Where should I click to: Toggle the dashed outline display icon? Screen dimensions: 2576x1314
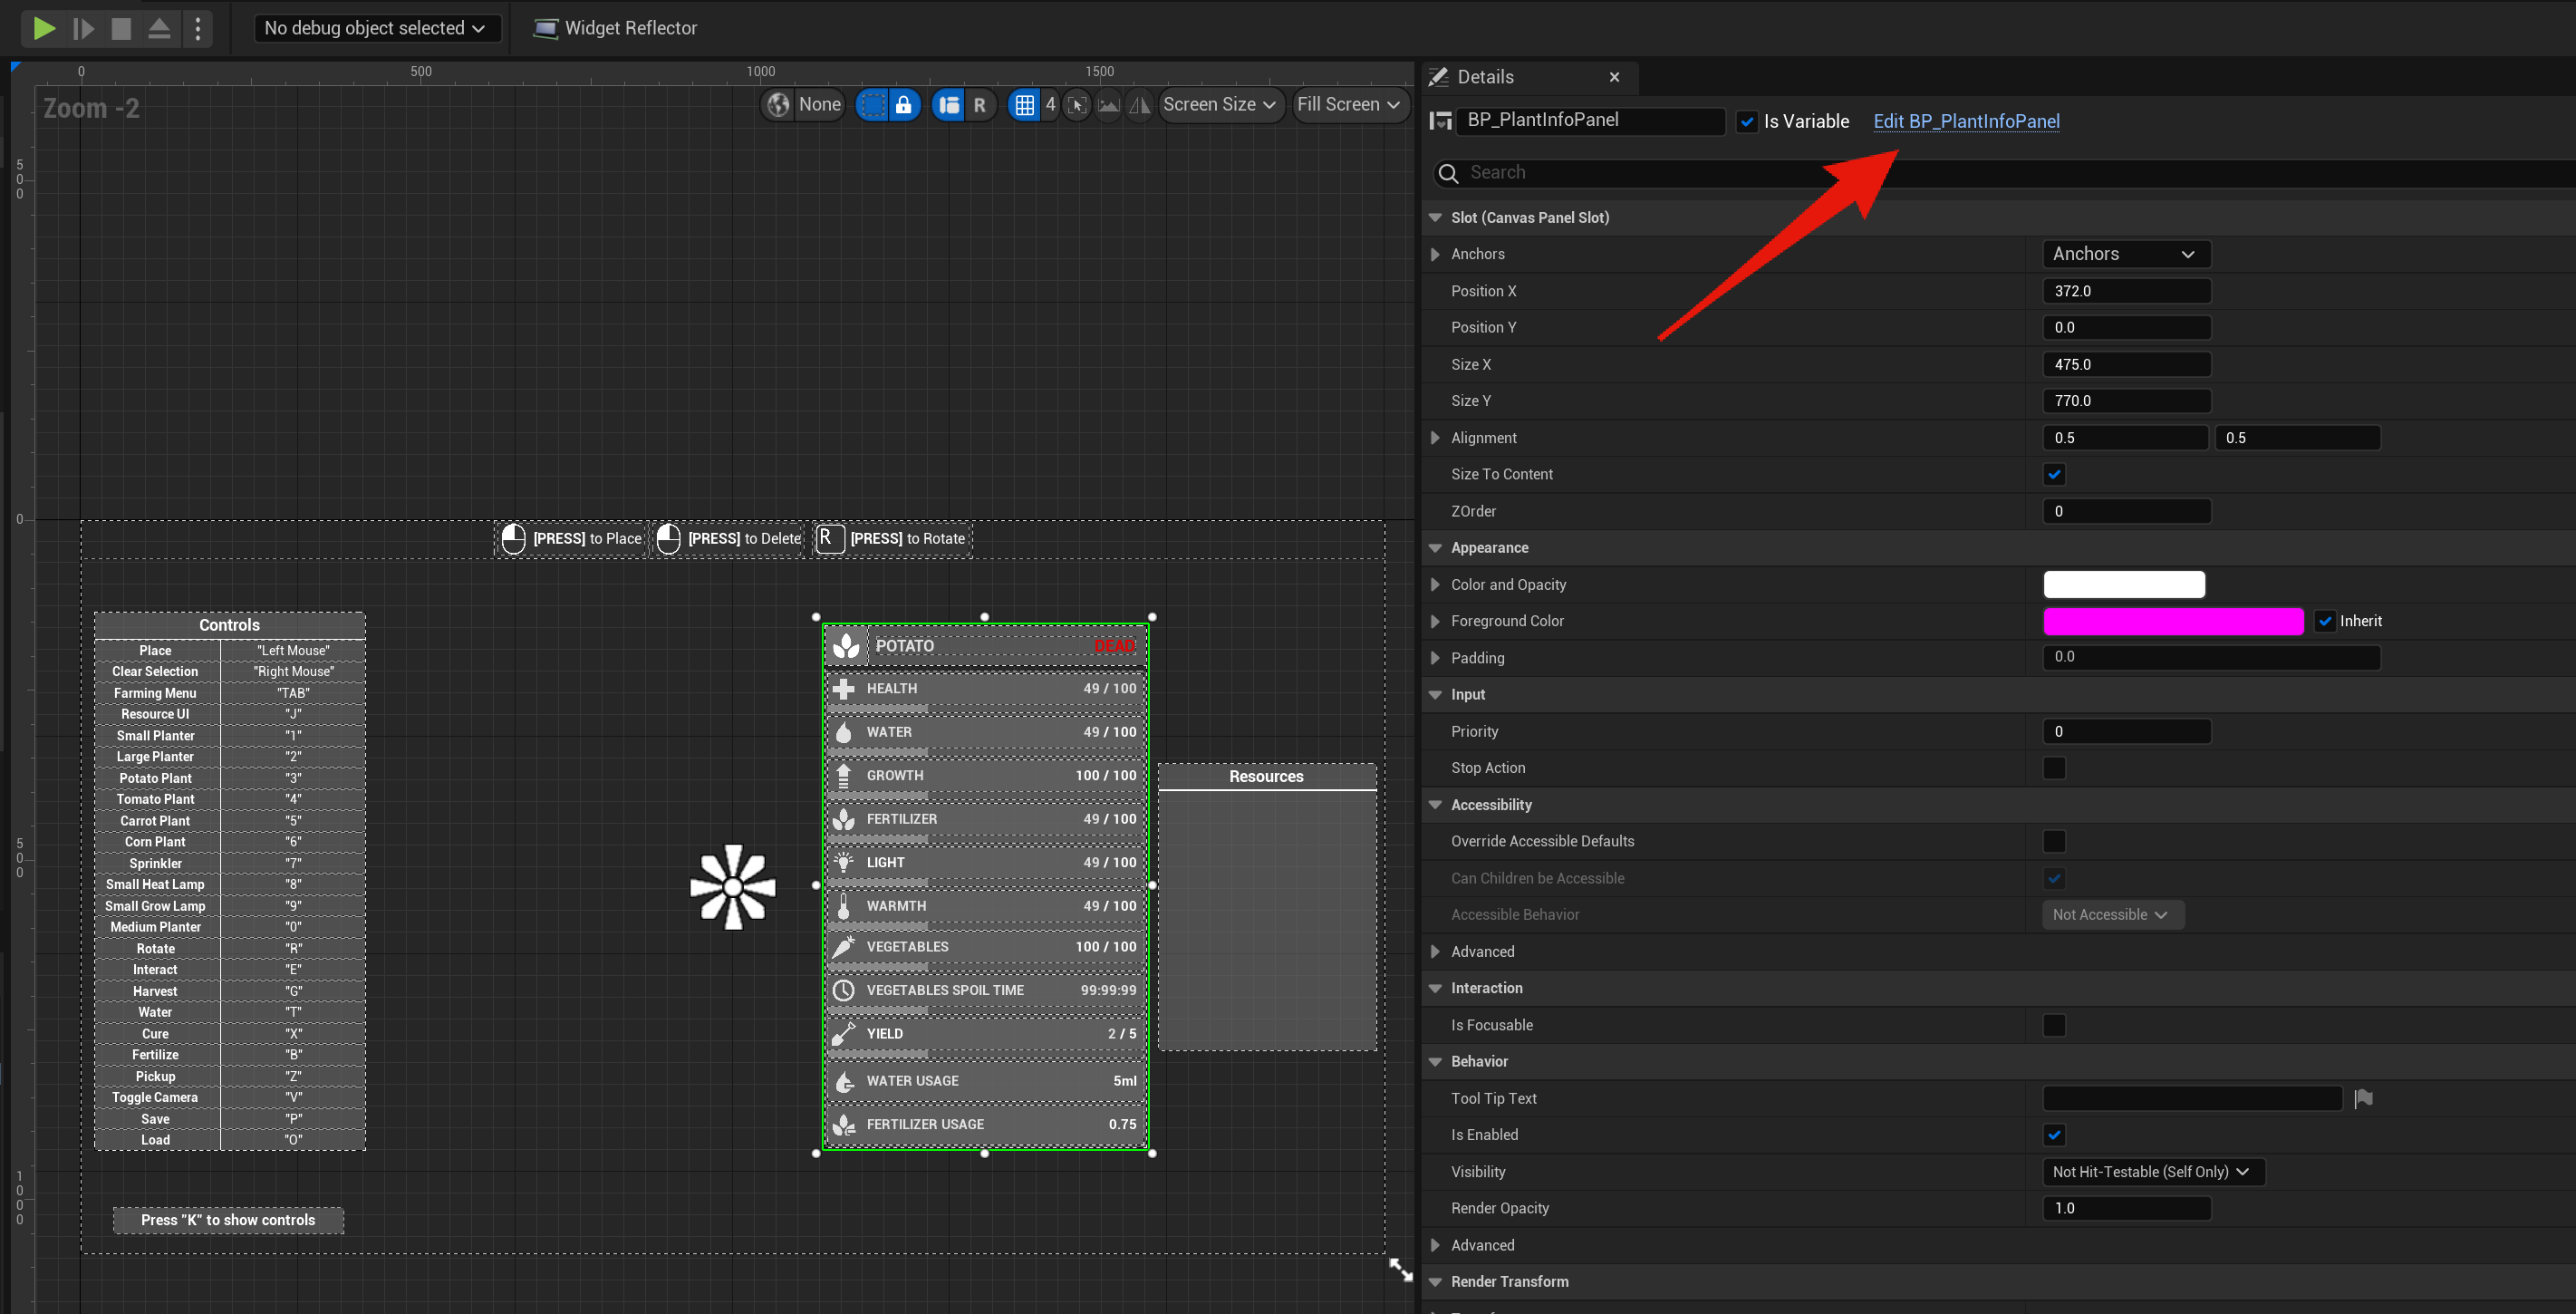click(x=872, y=104)
